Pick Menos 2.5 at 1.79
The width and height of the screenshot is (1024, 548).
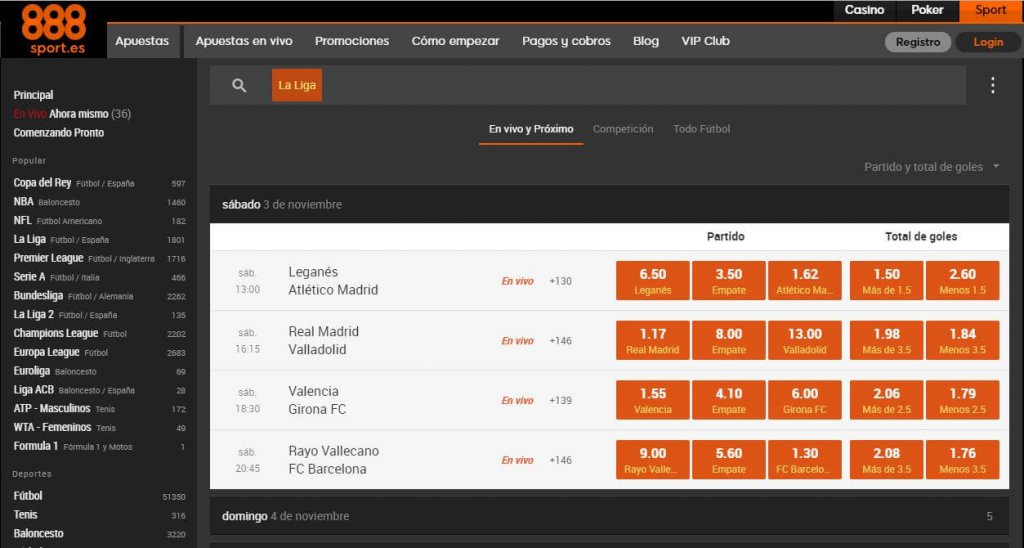(963, 400)
